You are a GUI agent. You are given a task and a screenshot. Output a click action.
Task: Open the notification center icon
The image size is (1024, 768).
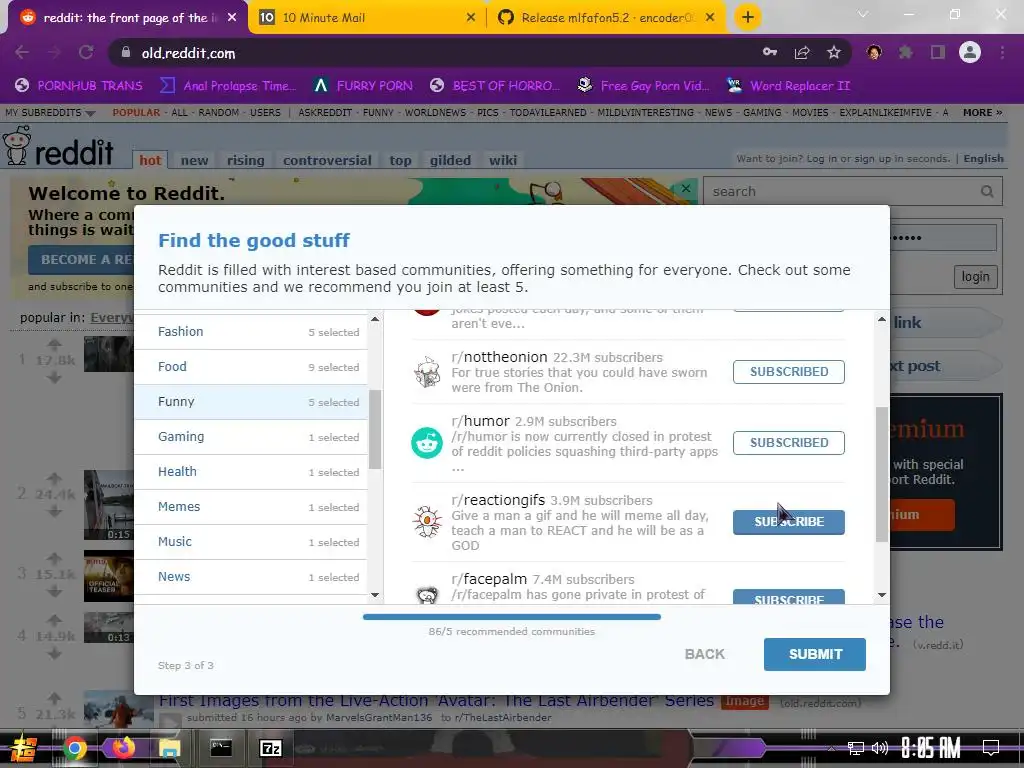tap(991, 748)
